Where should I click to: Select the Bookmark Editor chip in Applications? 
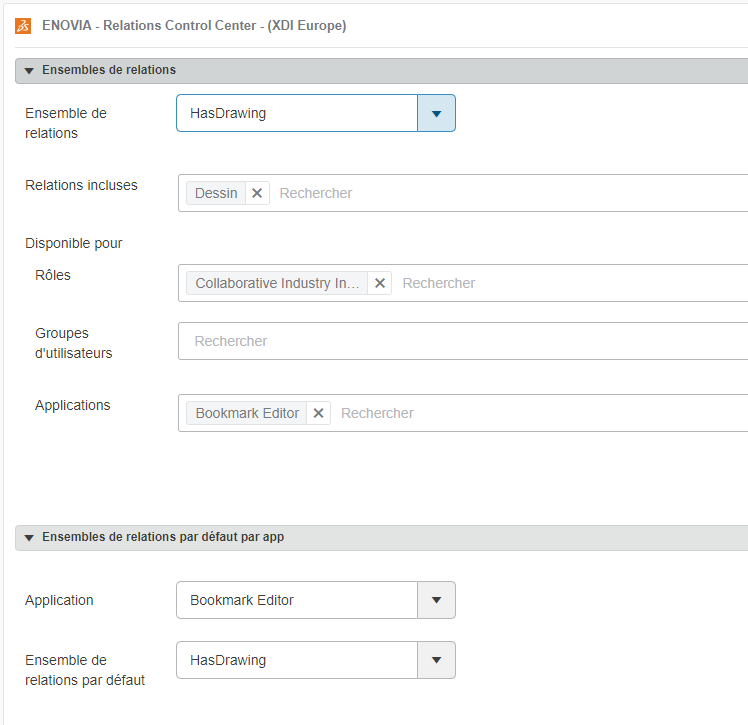click(247, 413)
